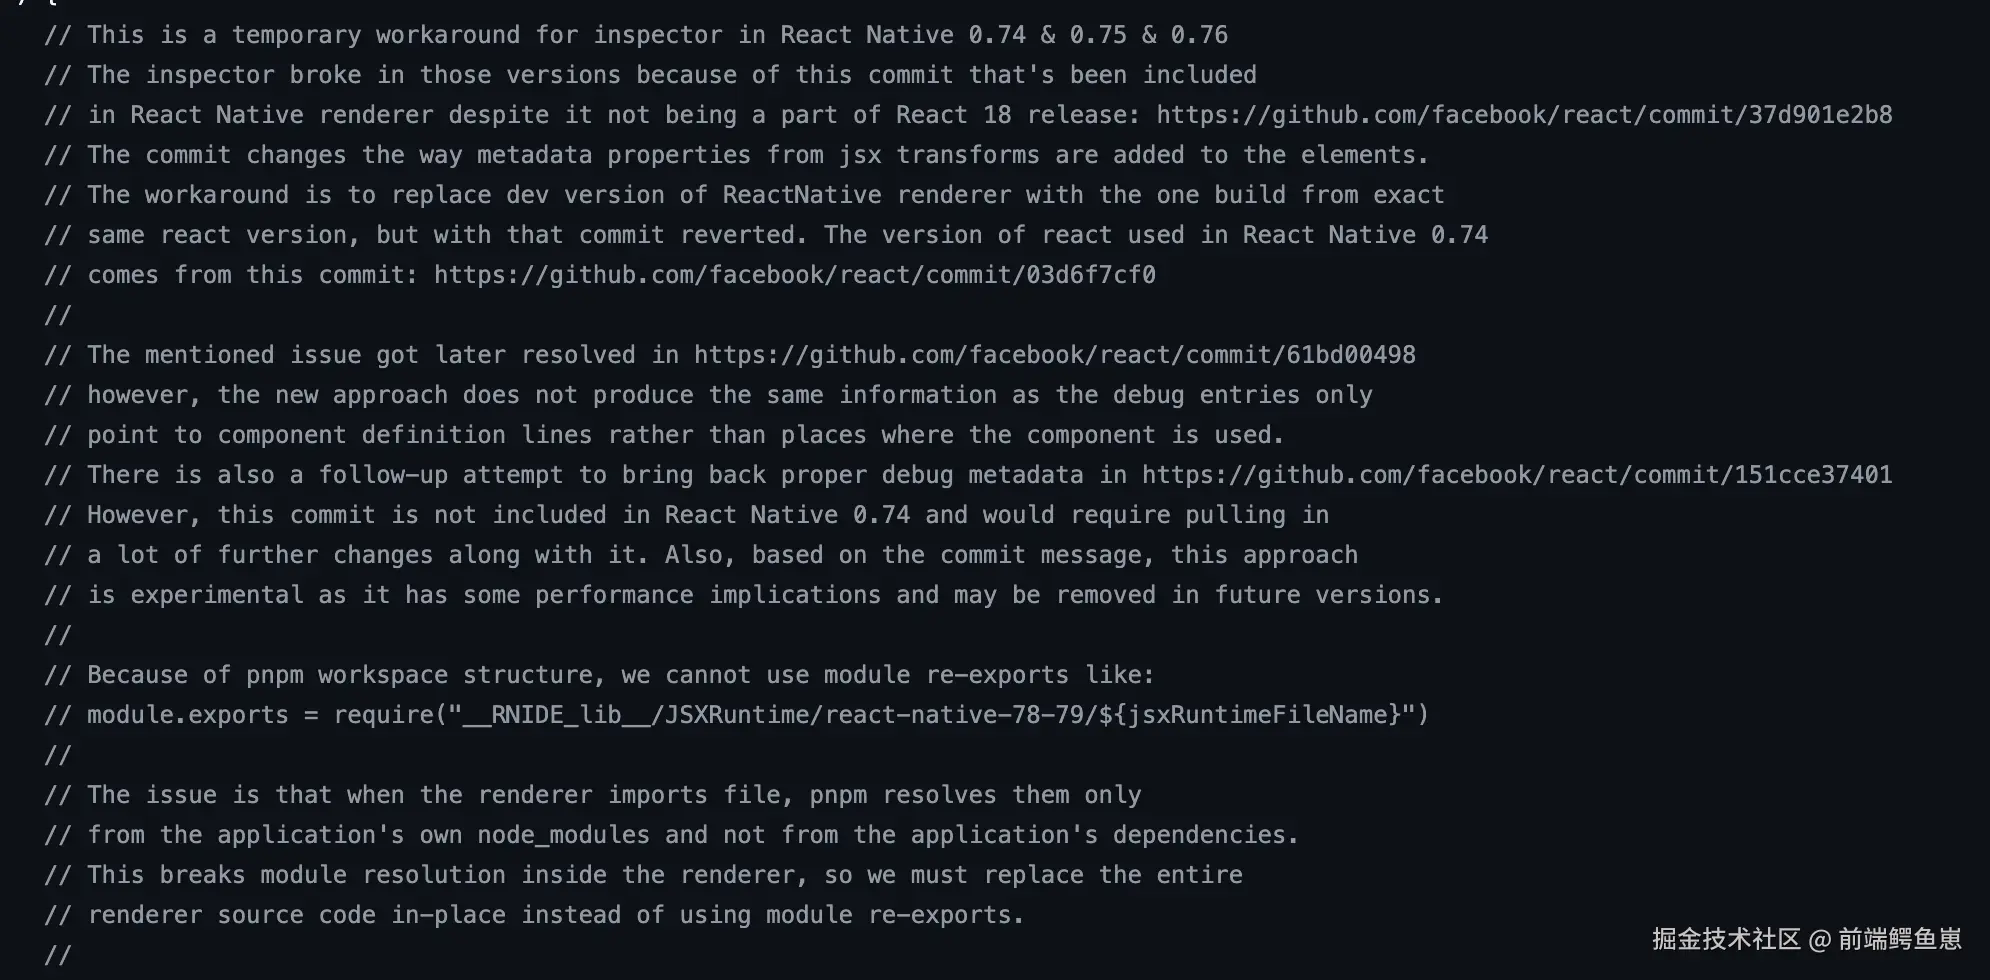The image size is (1990, 980).
Task: Click the "a lot of further changes" line
Action: point(700,555)
